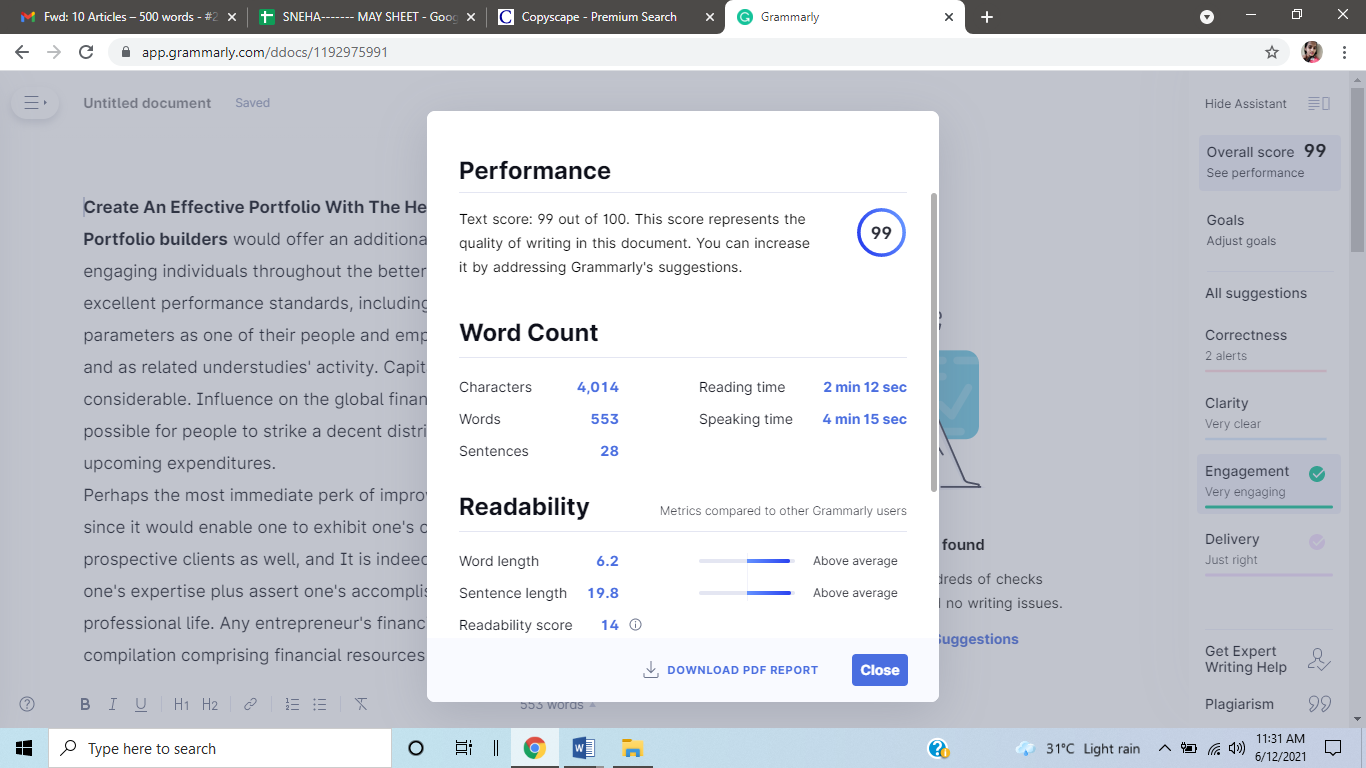The width and height of the screenshot is (1366, 768).
Task: Switch to the Copyscape Premium Search tab
Action: tap(606, 17)
